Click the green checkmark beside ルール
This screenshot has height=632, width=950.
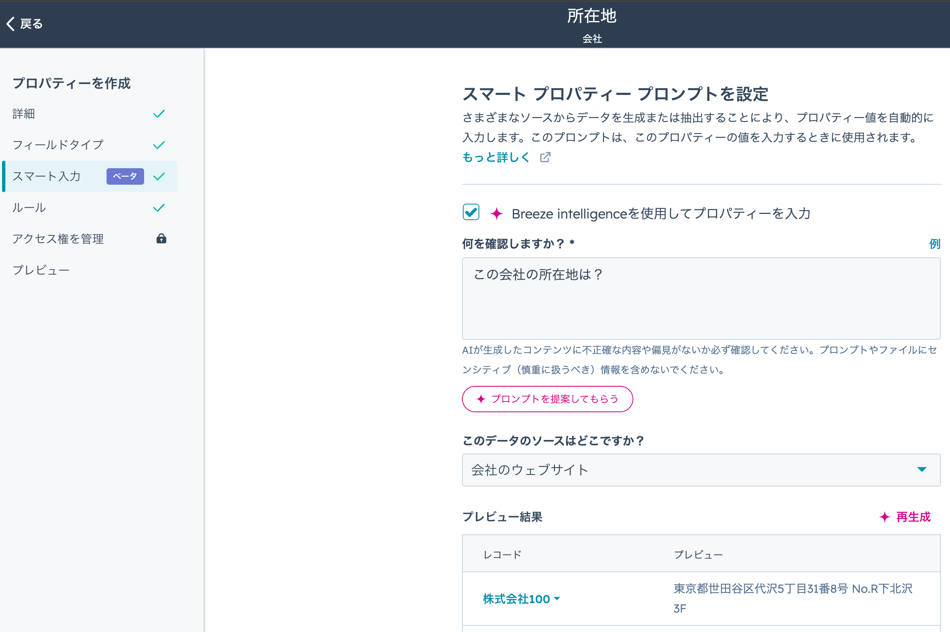point(159,208)
